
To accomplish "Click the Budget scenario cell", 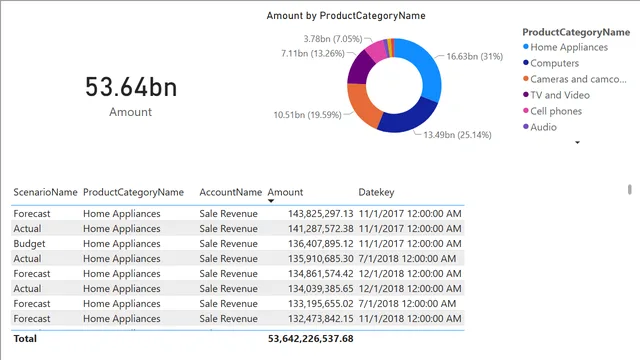I will (29, 244).
